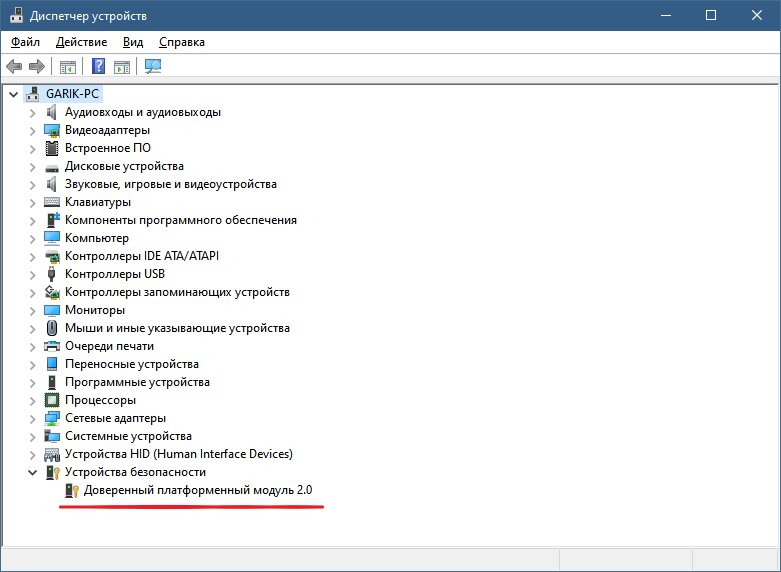Viewport: 781px width, 572px height.
Task: Select the Компьютер row text
Action: coord(97,238)
